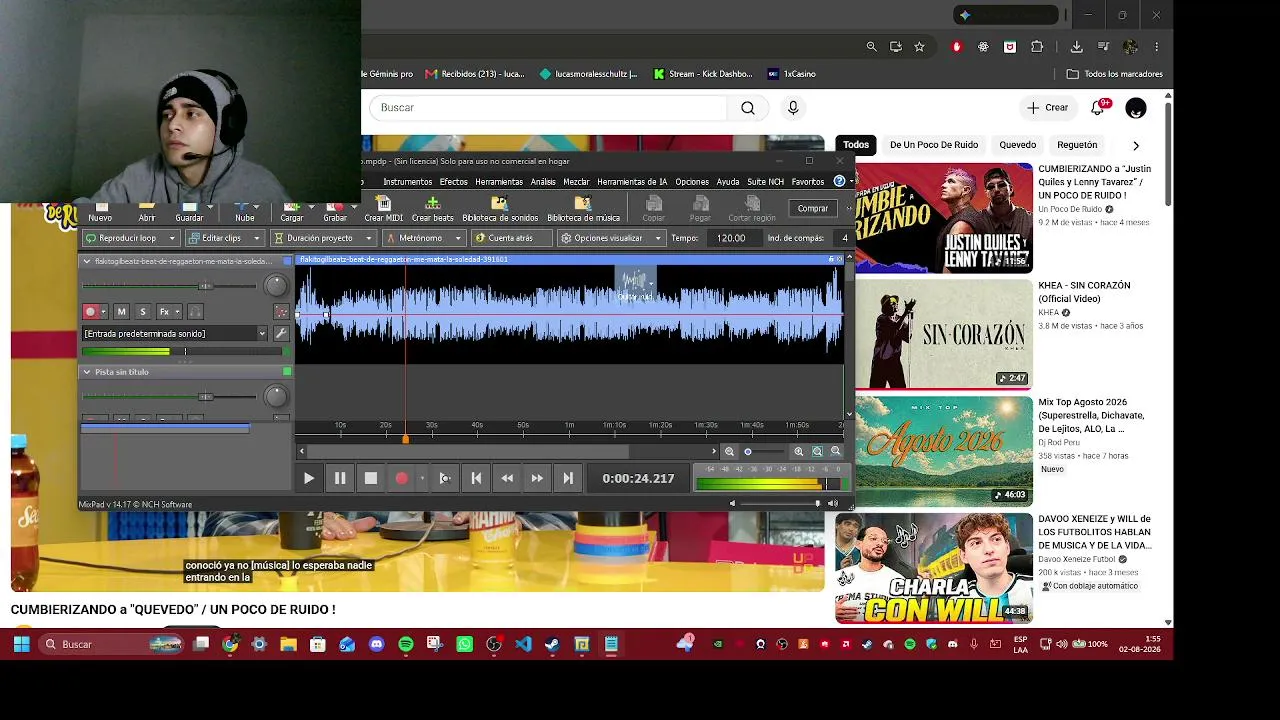Adjust the timeline zoom slider
The width and height of the screenshot is (1280, 720).
coord(748,451)
